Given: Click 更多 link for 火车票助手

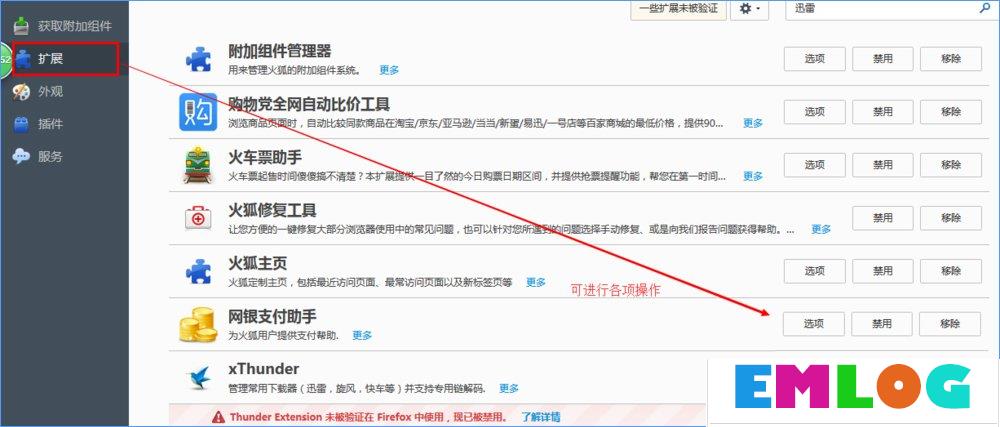Looking at the screenshot, I should pyautogui.click(x=753, y=176).
